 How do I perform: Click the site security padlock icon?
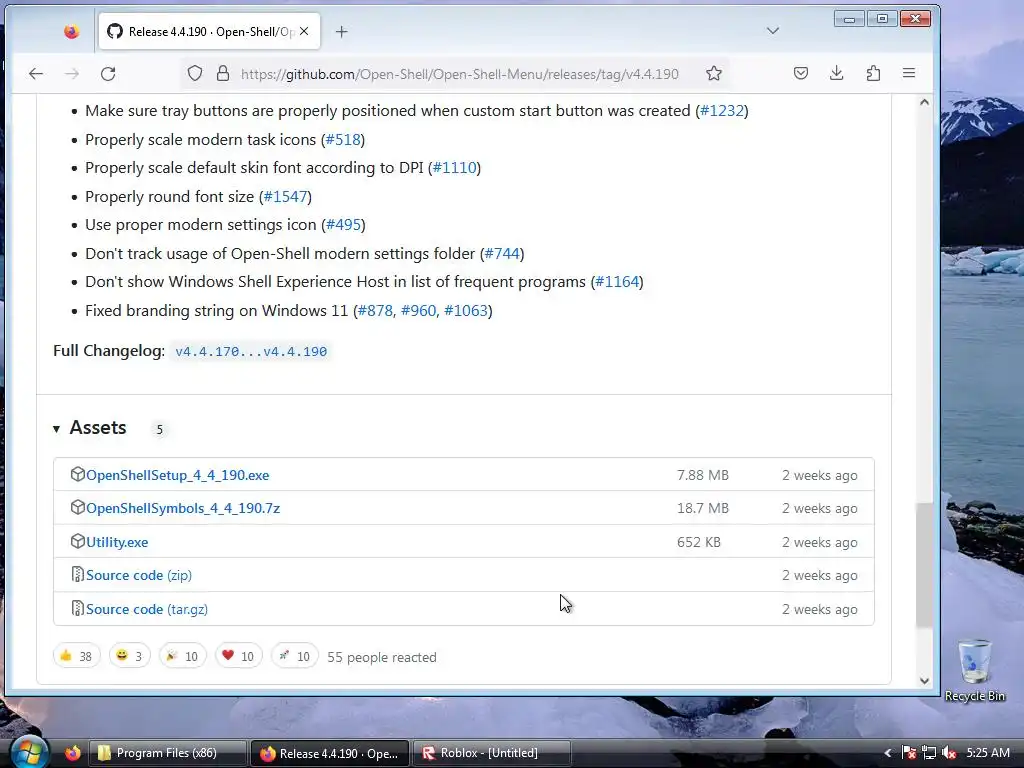(x=223, y=73)
